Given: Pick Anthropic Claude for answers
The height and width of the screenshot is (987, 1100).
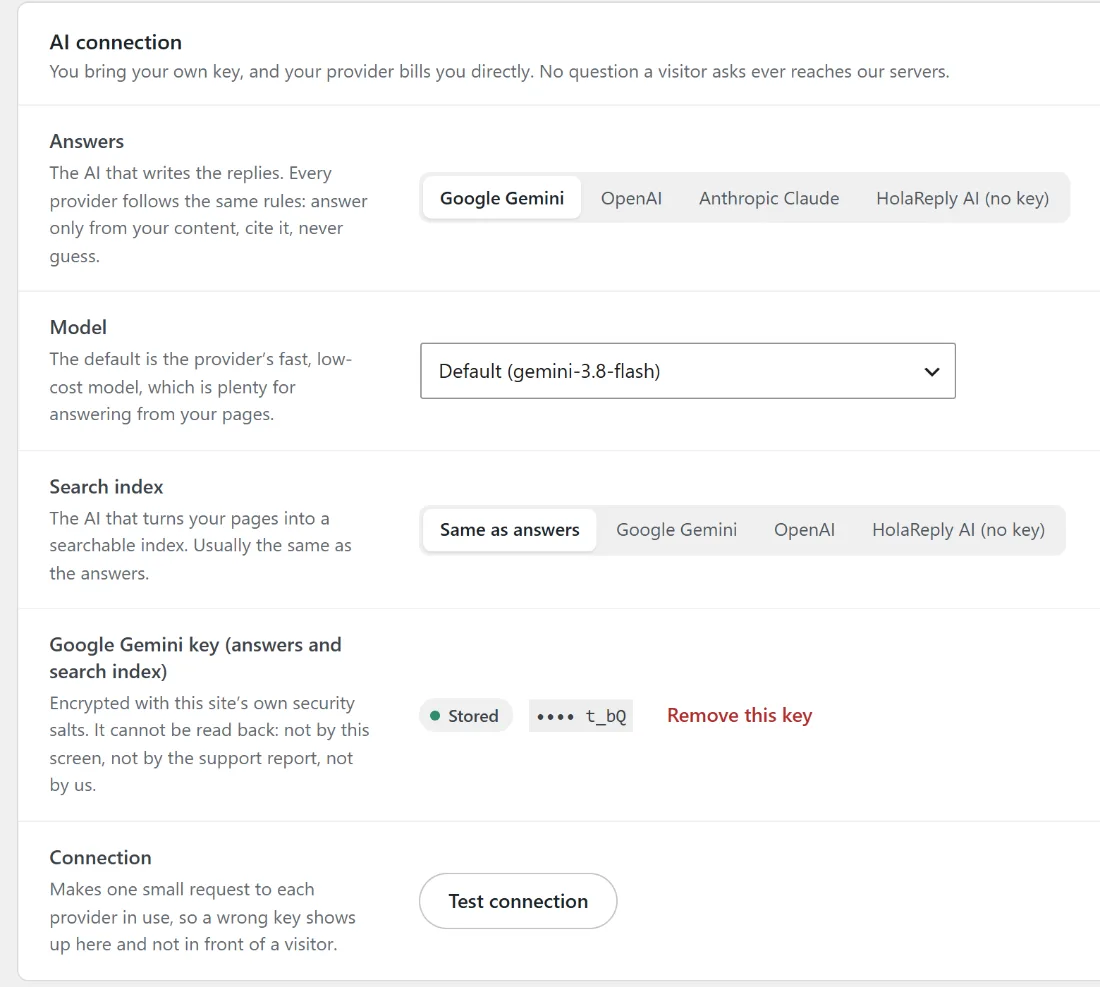Looking at the screenshot, I should pyautogui.click(x=768, y=198).
